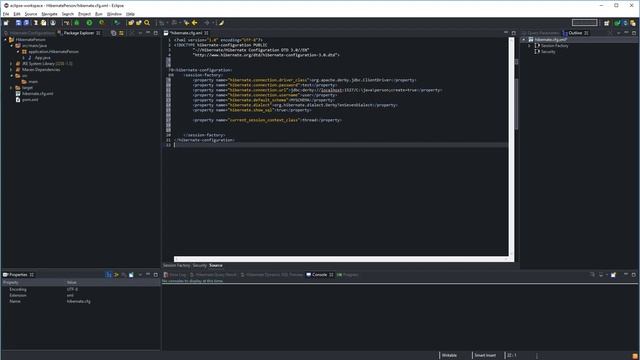Screen dimensions: 640x360
Task: Click the editor vertical scrollbar
Action: 511,147
